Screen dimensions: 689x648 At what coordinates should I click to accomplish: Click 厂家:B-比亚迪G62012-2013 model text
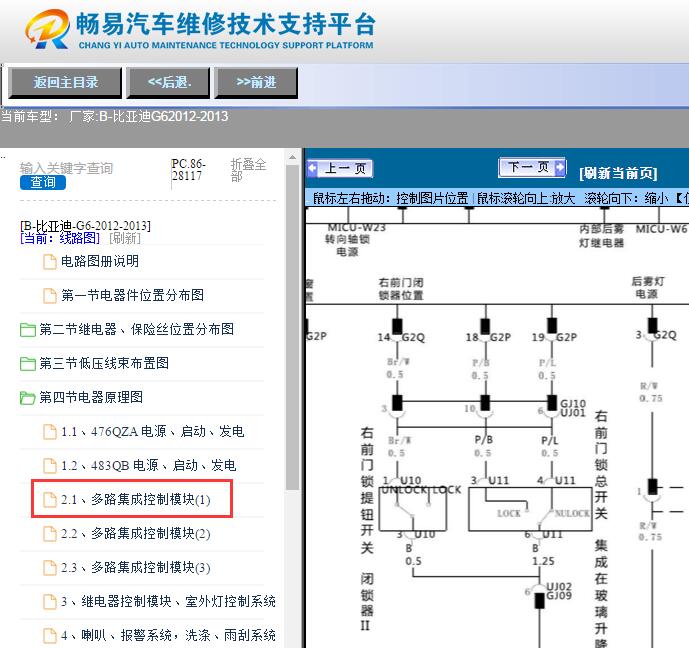point(149,116)
